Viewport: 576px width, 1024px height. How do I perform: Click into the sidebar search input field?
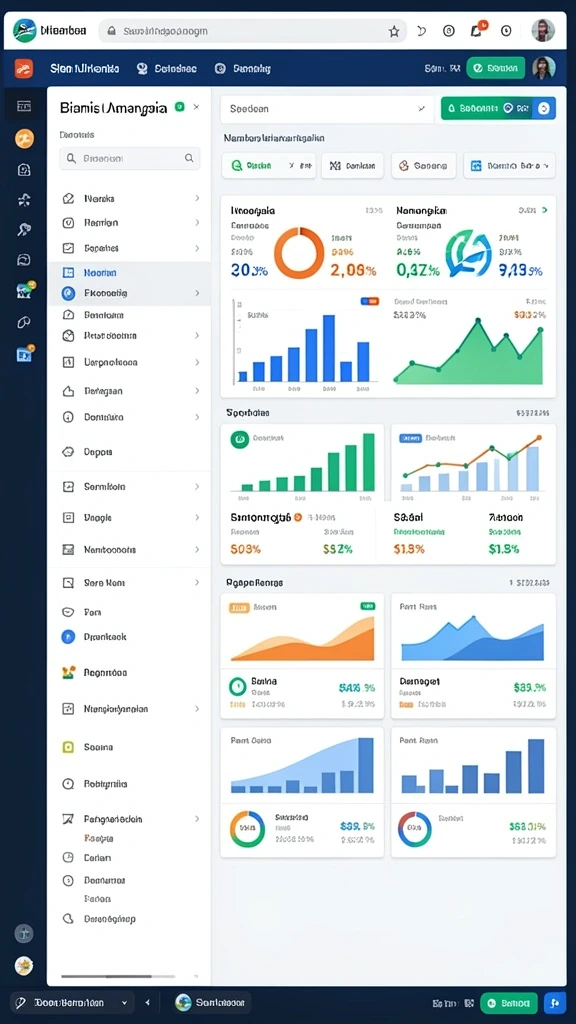[129, 158]
